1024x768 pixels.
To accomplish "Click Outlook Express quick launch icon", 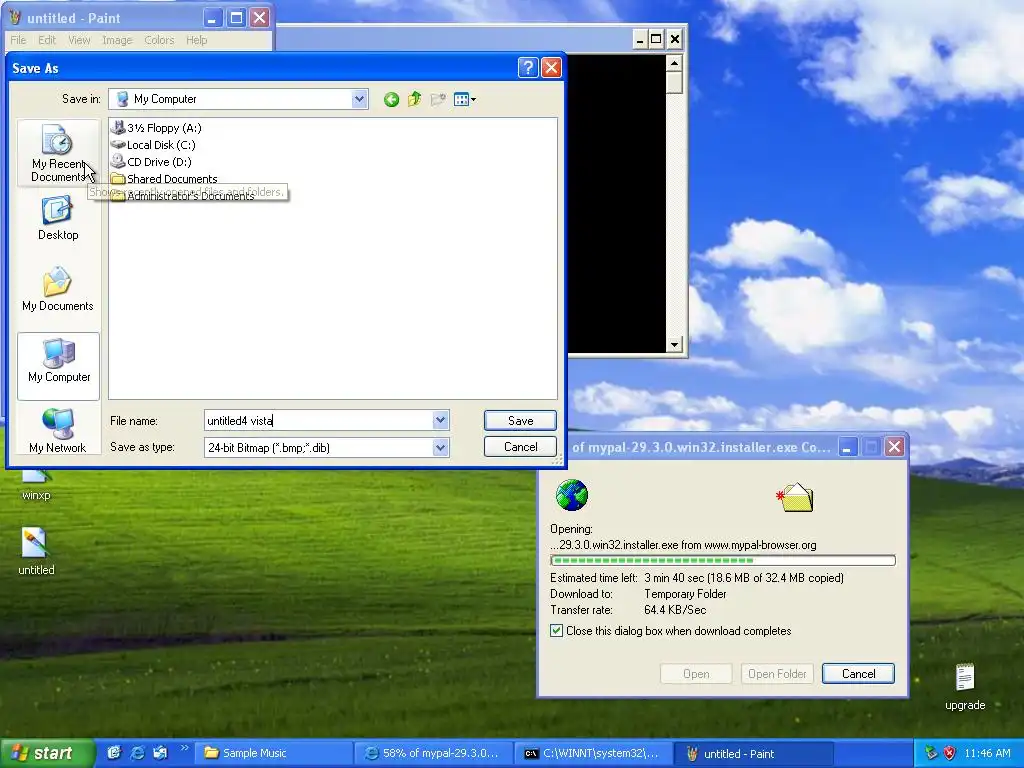I will (x=159, y=753).
